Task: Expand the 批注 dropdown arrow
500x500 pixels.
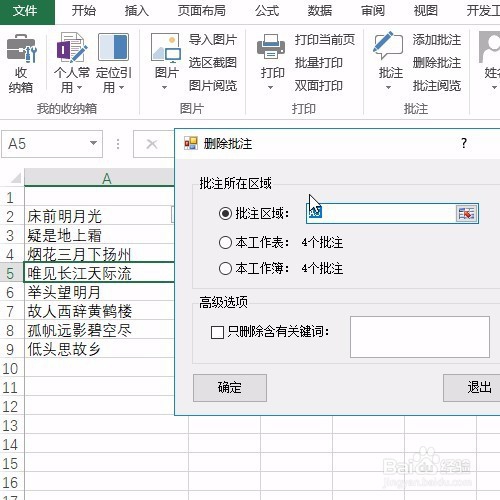Action: [388, 88]
